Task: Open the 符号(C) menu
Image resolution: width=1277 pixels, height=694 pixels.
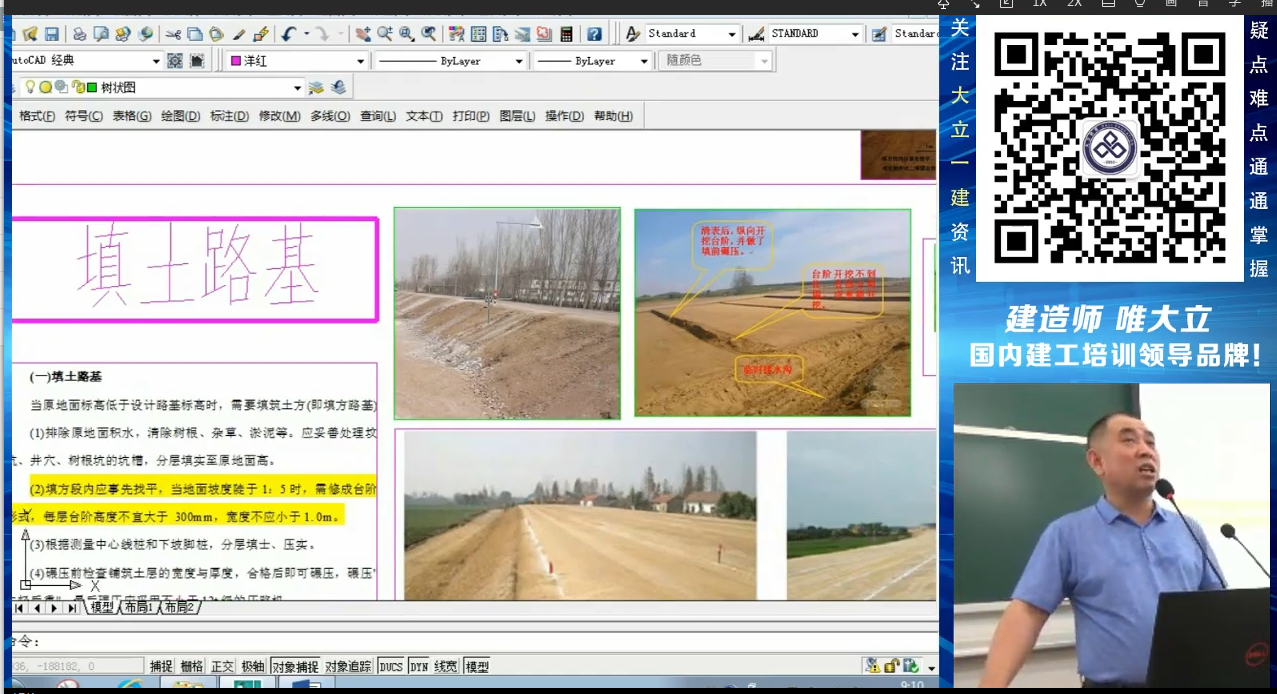Action: [84, 116]
